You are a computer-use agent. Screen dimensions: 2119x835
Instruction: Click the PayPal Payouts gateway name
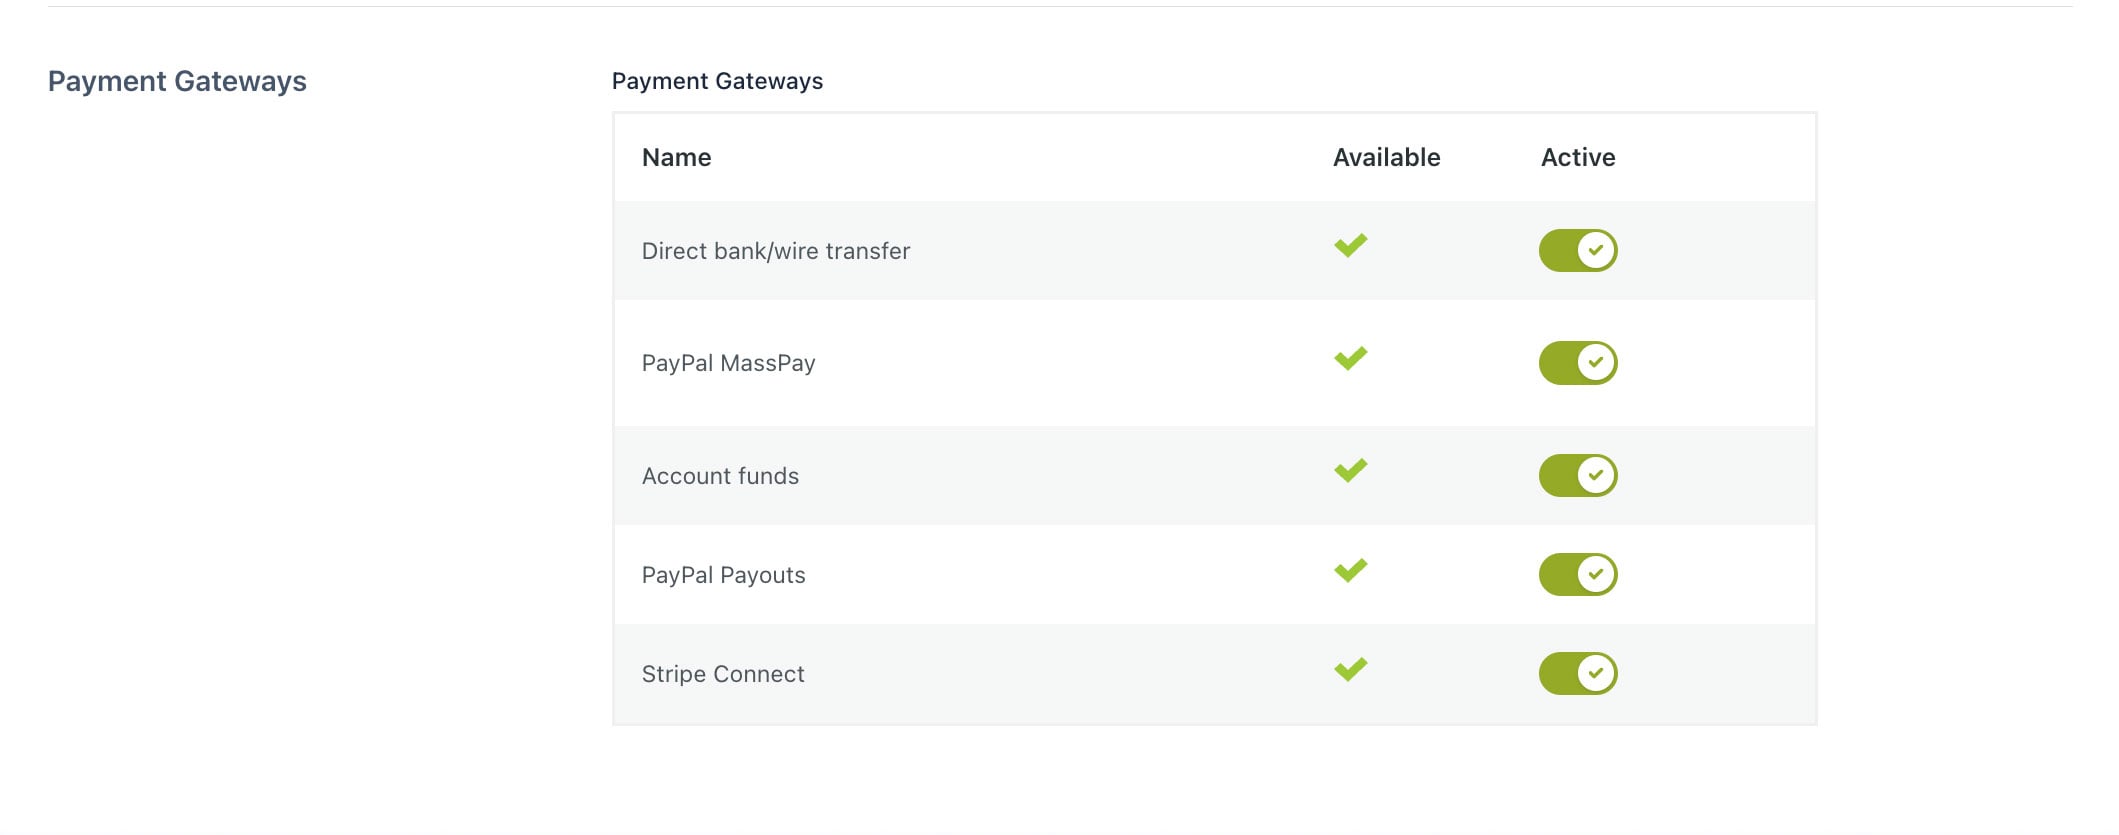(723, 575)
